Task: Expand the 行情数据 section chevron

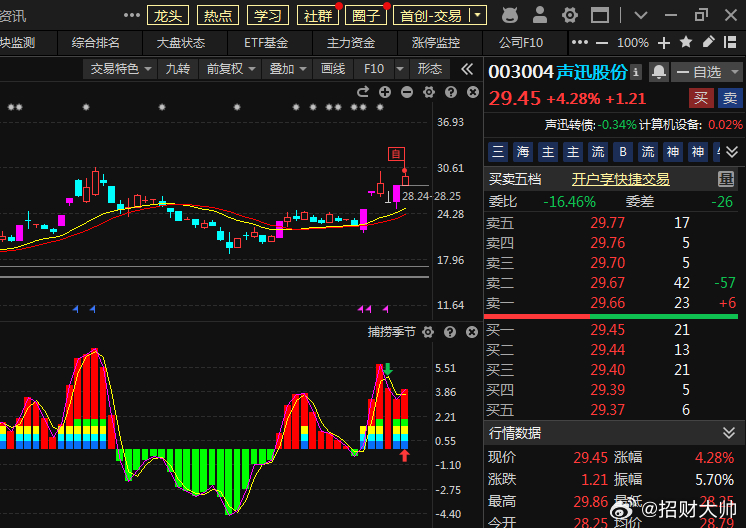Action: 730,433
